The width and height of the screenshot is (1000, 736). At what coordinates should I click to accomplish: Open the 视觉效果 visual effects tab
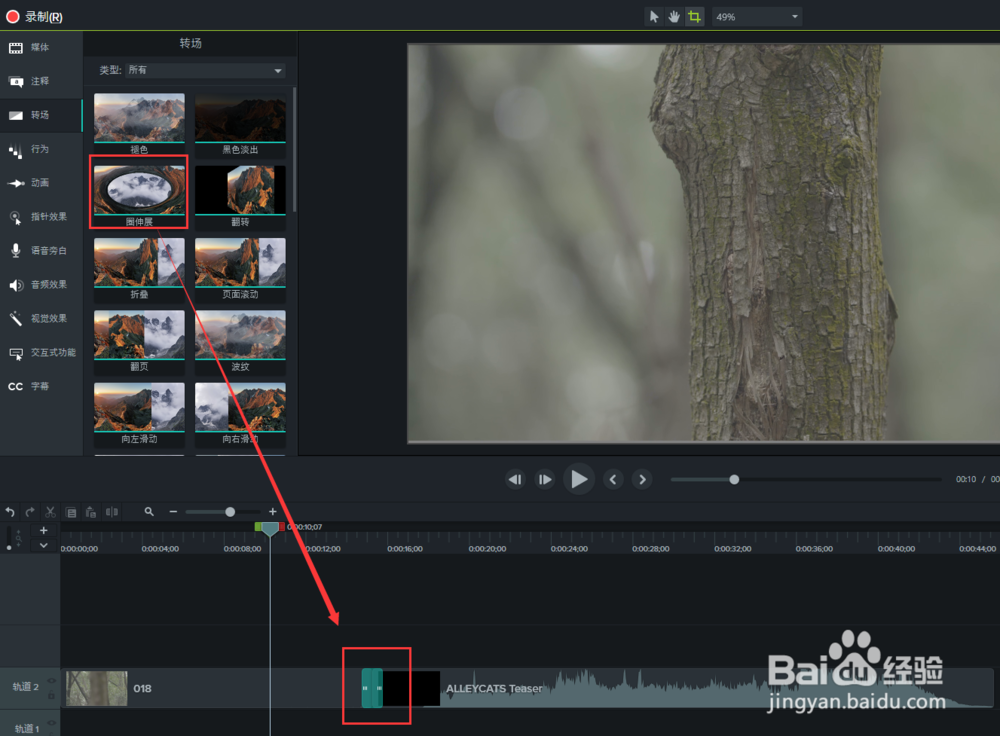(x=41, y=318)
